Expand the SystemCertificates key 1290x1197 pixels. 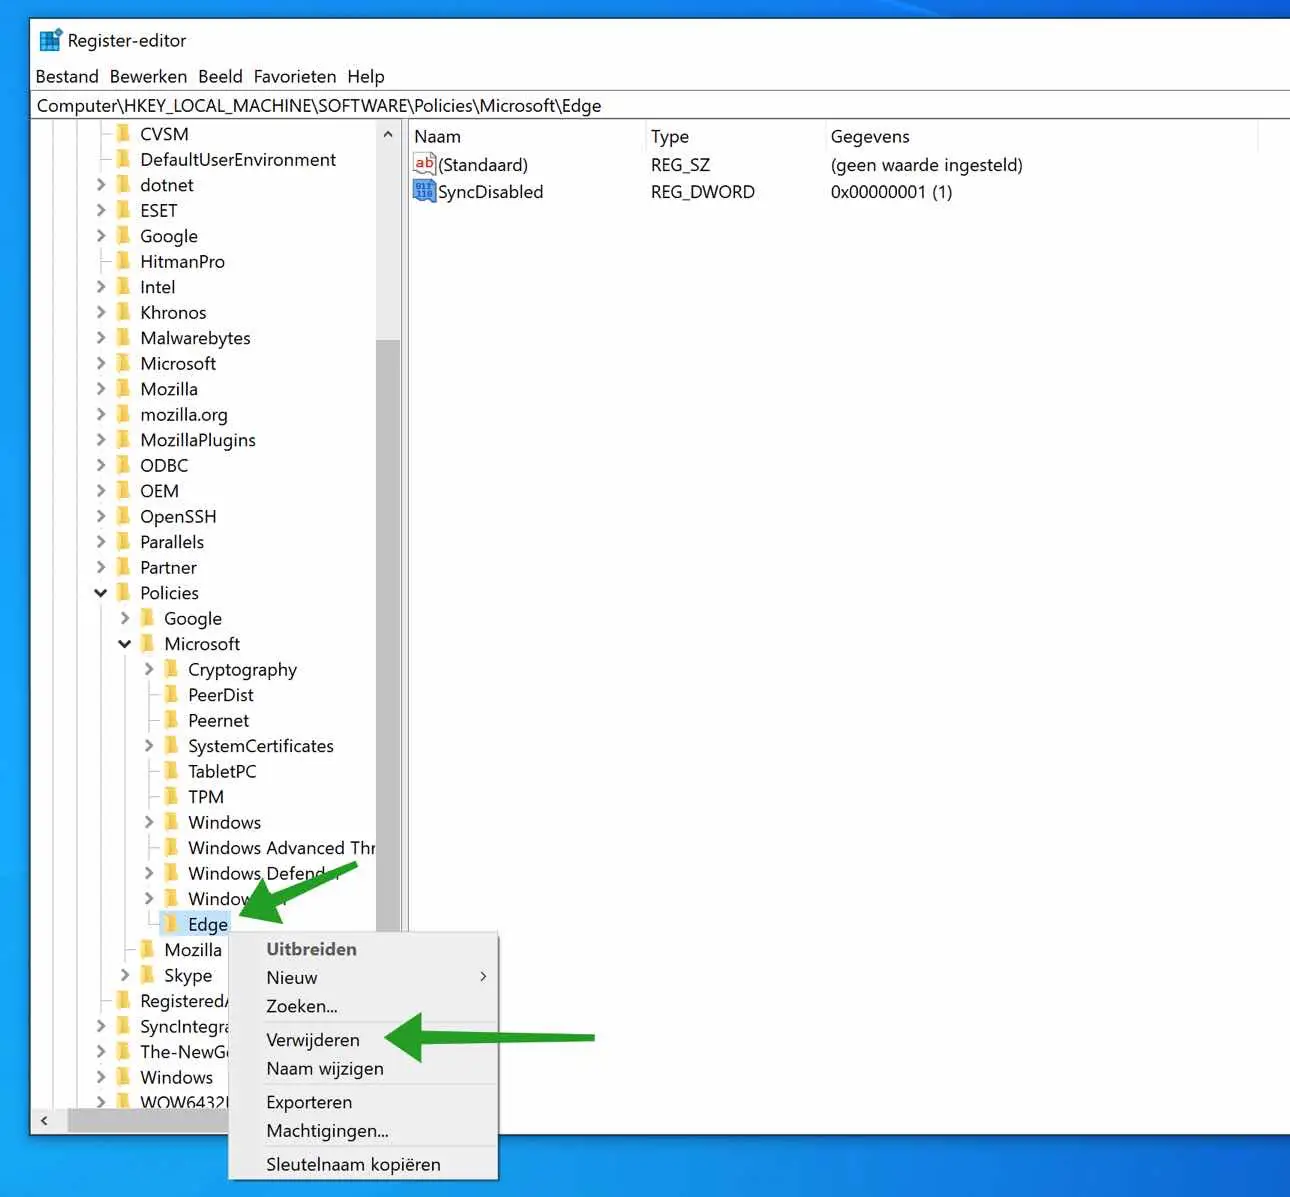click(x=149, y=746)
